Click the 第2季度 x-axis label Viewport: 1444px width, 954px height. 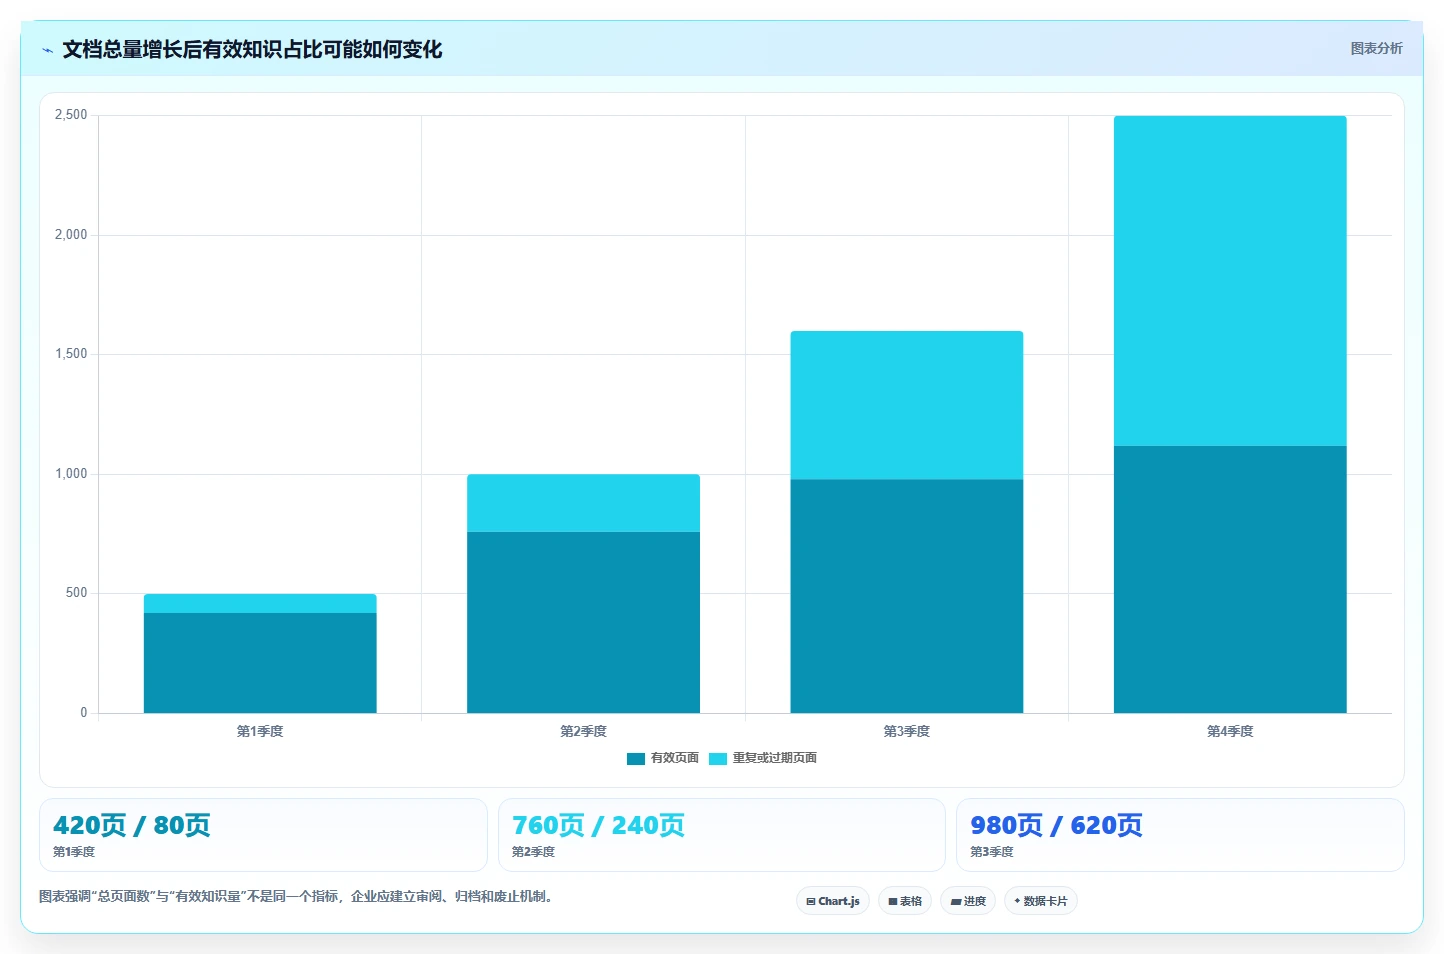[x=583, y=731]
